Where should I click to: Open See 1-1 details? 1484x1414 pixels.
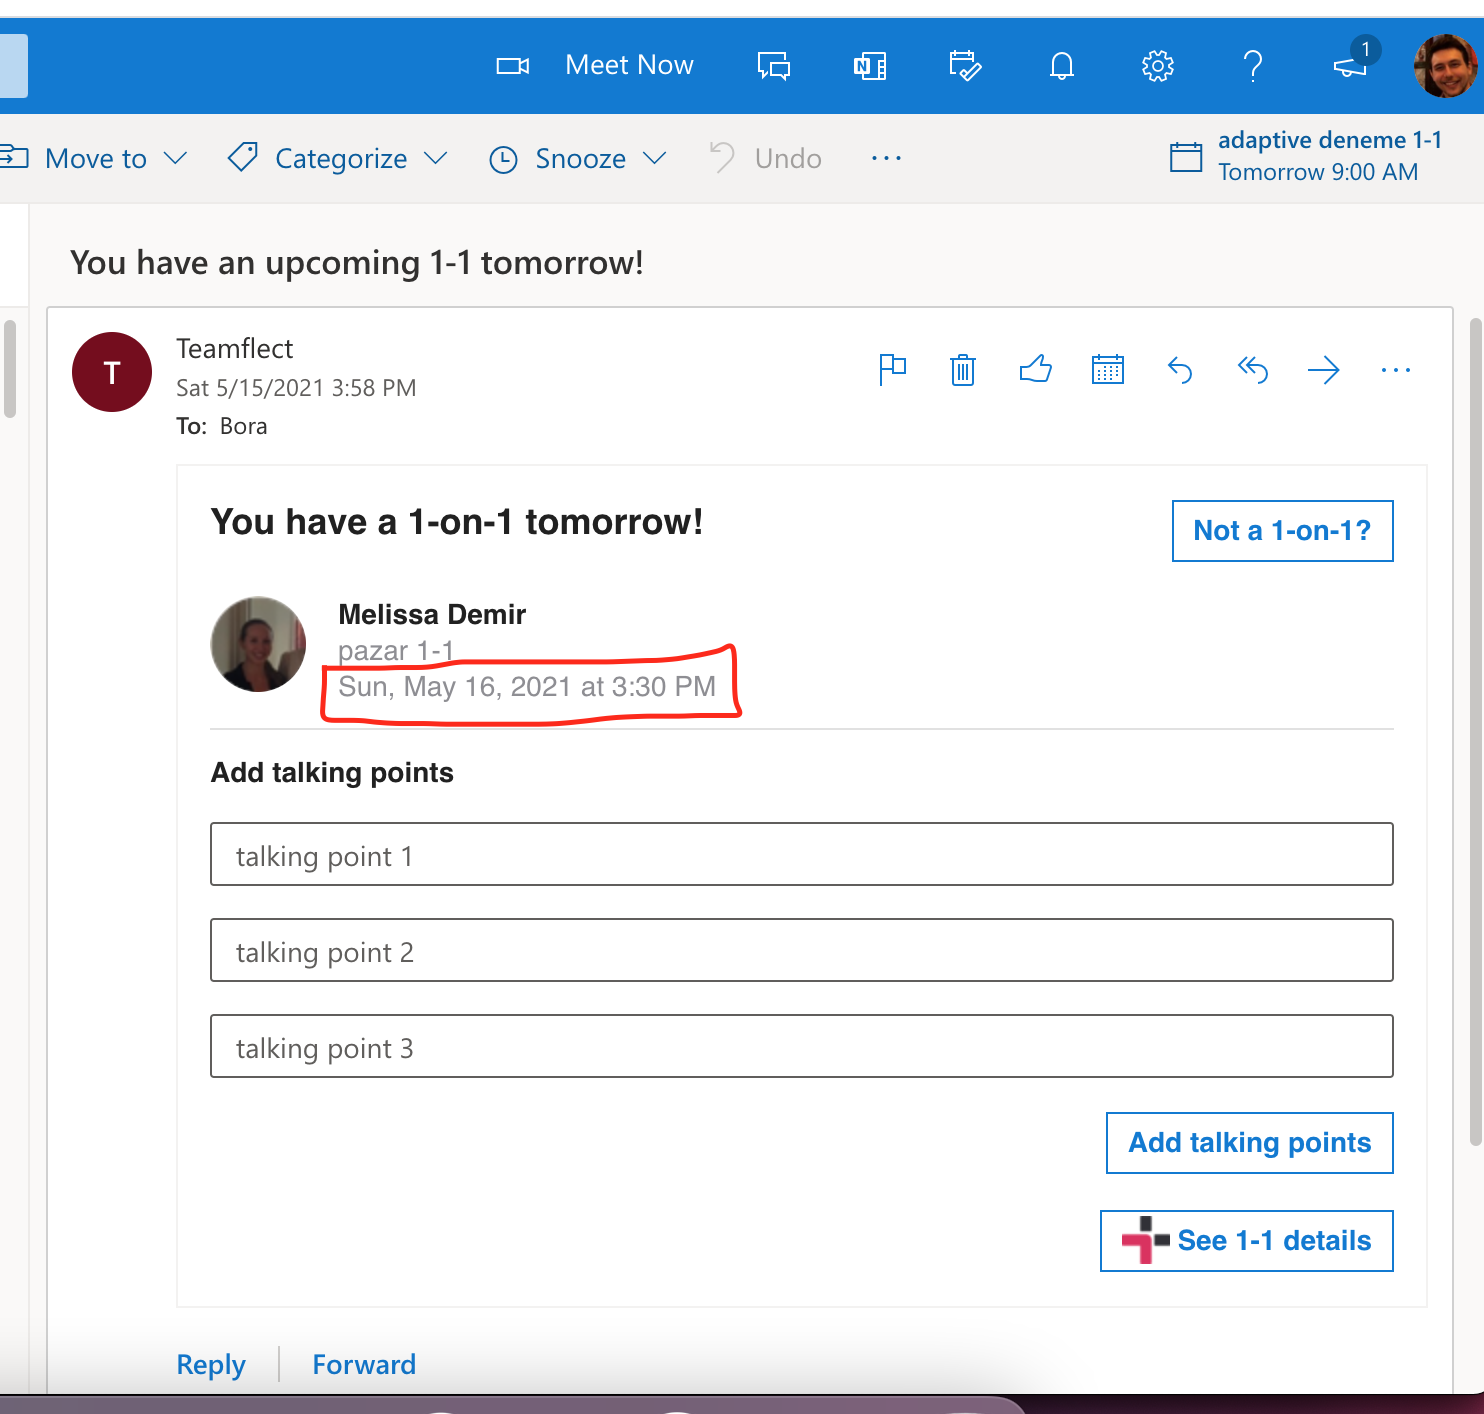(1246, 1240)
